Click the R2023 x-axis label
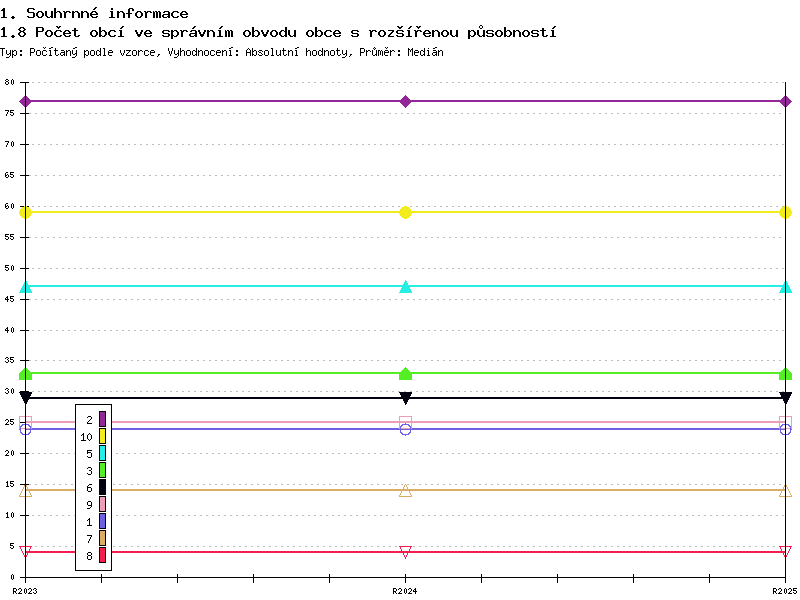 pos(25,591)
